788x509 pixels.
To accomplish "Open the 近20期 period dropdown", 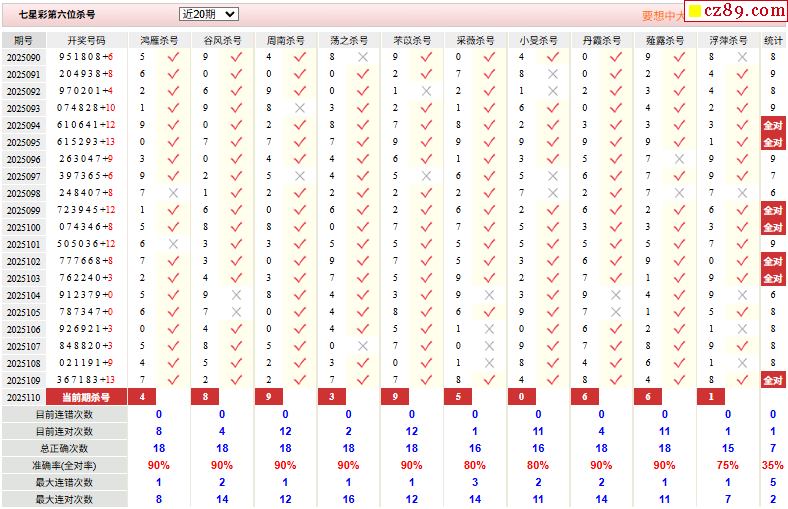I will 209,14.
